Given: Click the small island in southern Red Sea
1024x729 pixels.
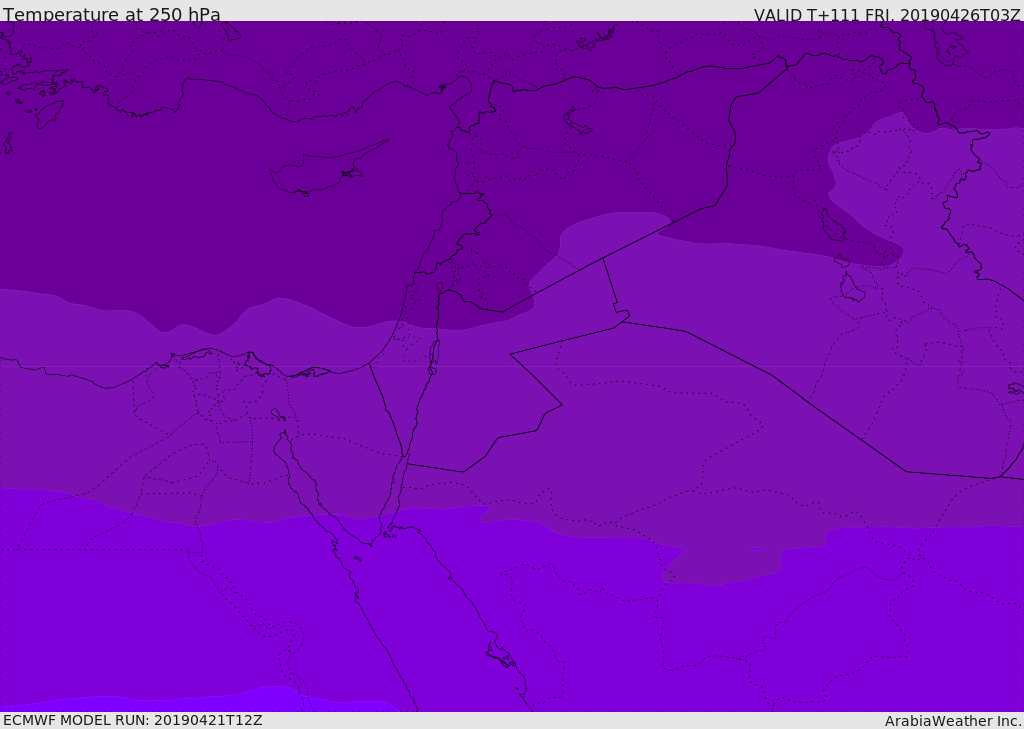Looking at the screenshot, I should click(x=501, y=655).
